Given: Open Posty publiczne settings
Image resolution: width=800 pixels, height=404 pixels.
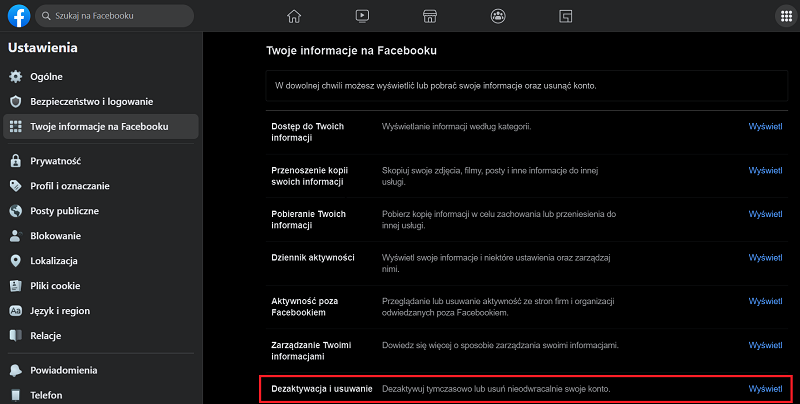Looking at the screenshot, I should click(x=101, y=211).
